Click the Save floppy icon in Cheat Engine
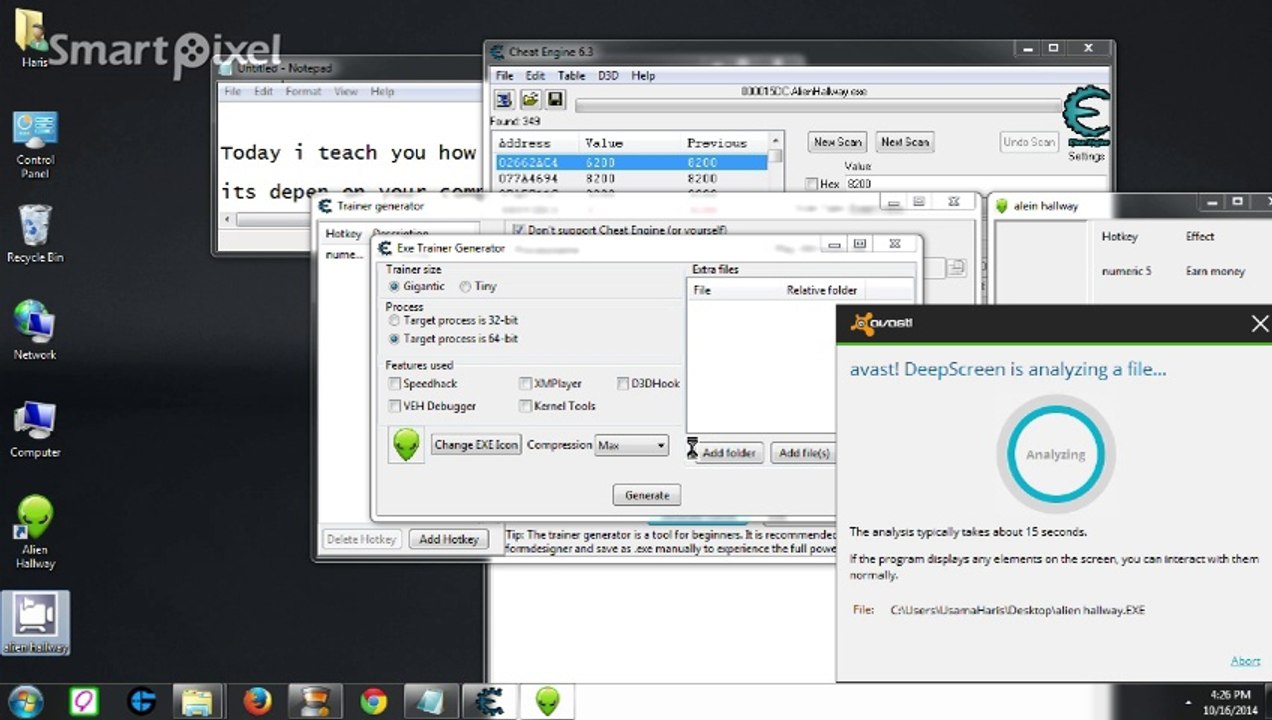 coord(555,99)
